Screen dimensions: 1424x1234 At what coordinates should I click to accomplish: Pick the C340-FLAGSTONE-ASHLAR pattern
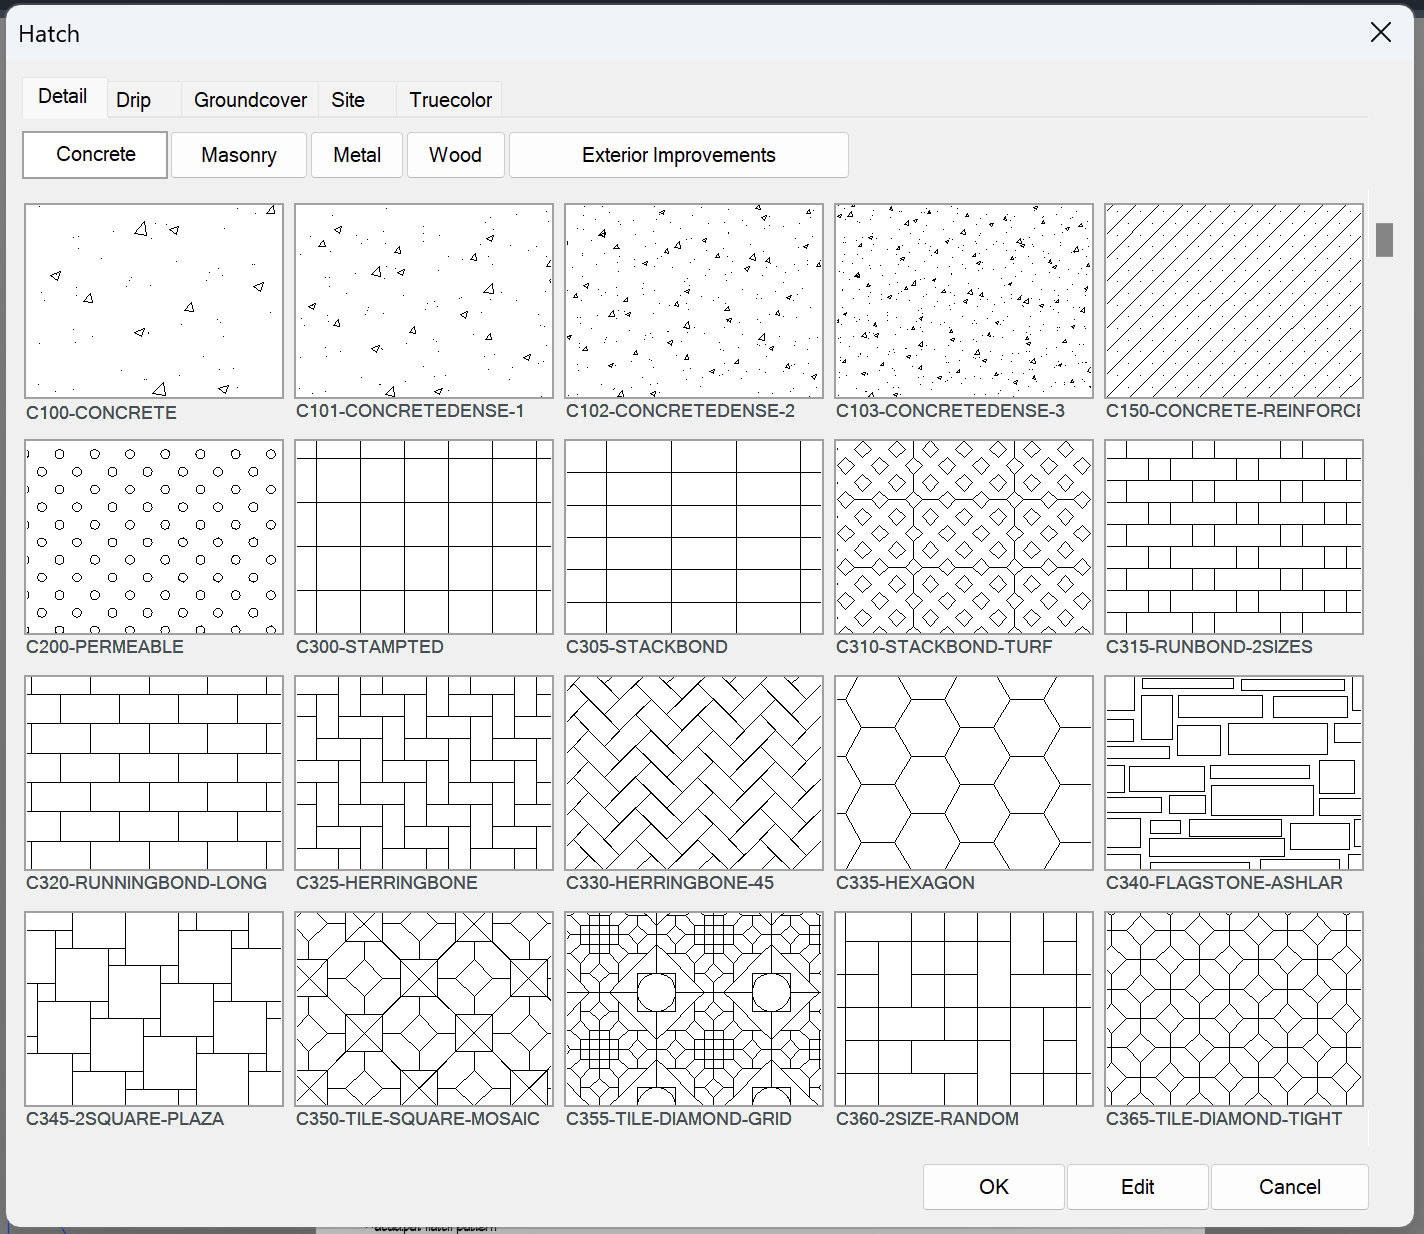(x=1234, y=773)
